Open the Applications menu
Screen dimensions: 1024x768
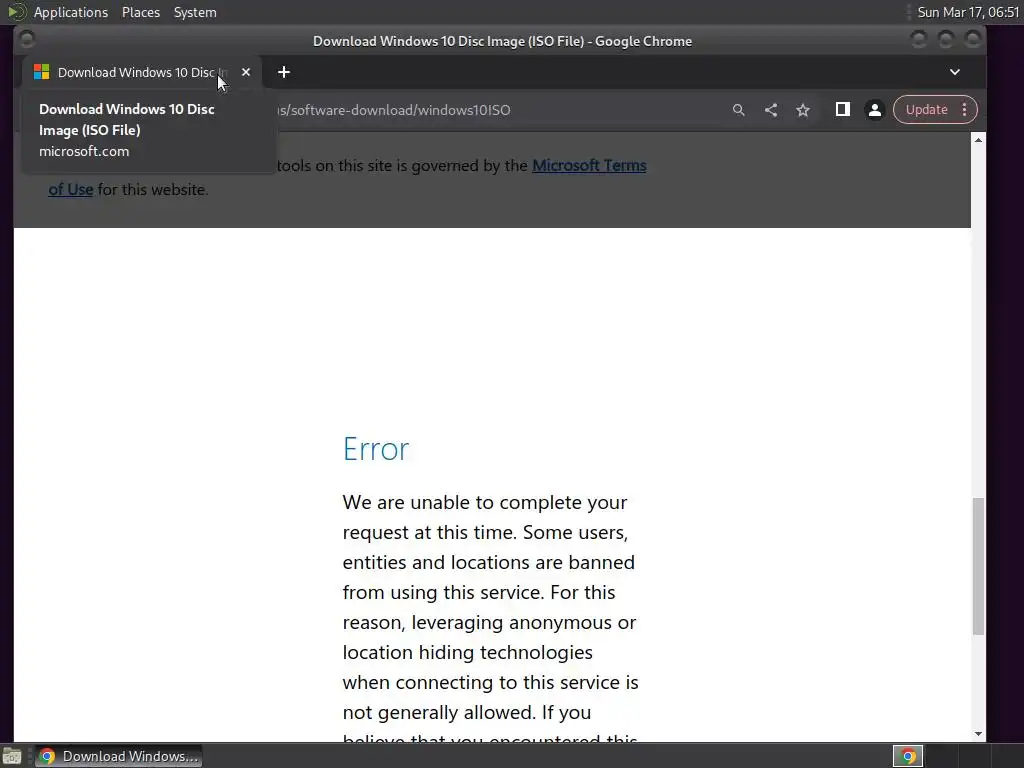[x=71, y=12]
